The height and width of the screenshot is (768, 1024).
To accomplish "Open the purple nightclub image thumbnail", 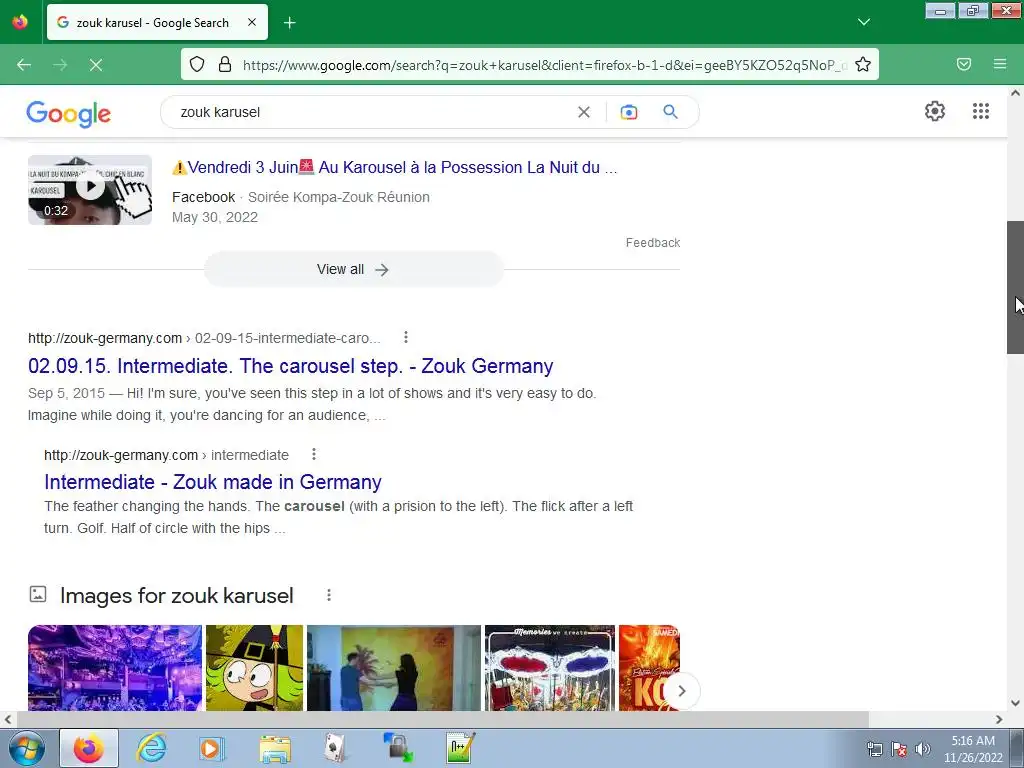I will coord(115,667).
